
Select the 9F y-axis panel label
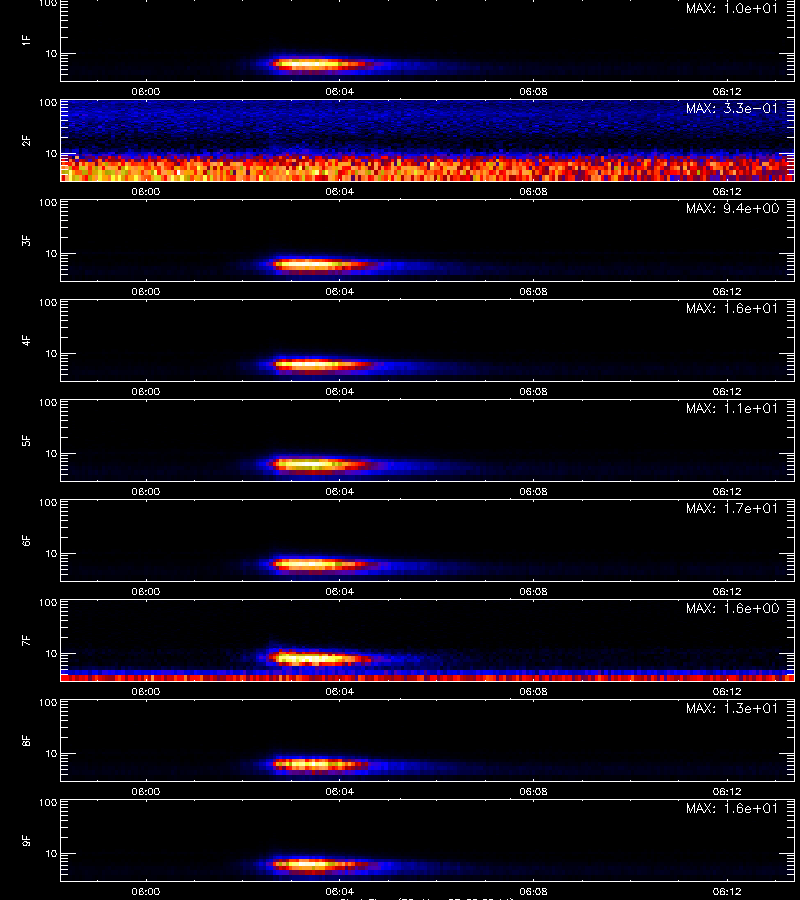(x=26, y=840)
